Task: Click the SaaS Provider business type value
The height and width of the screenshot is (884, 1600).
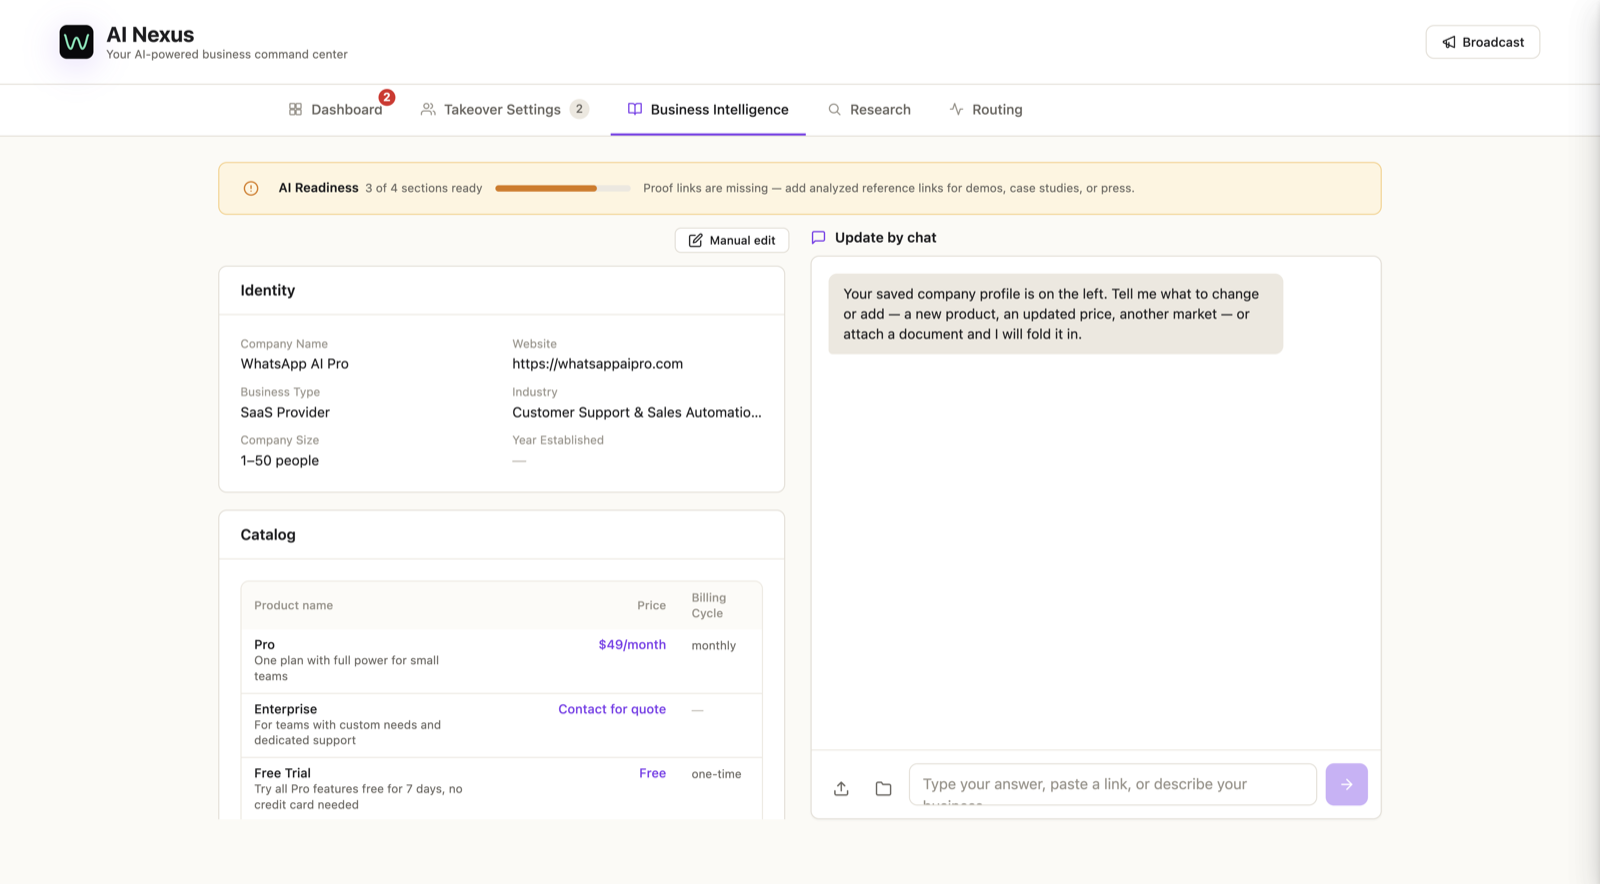Action: point(285,412)
